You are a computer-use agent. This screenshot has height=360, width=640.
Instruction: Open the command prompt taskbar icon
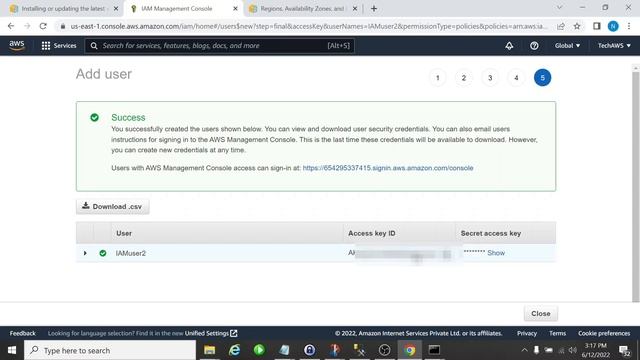pyautogui.click(x=434, y=350)
